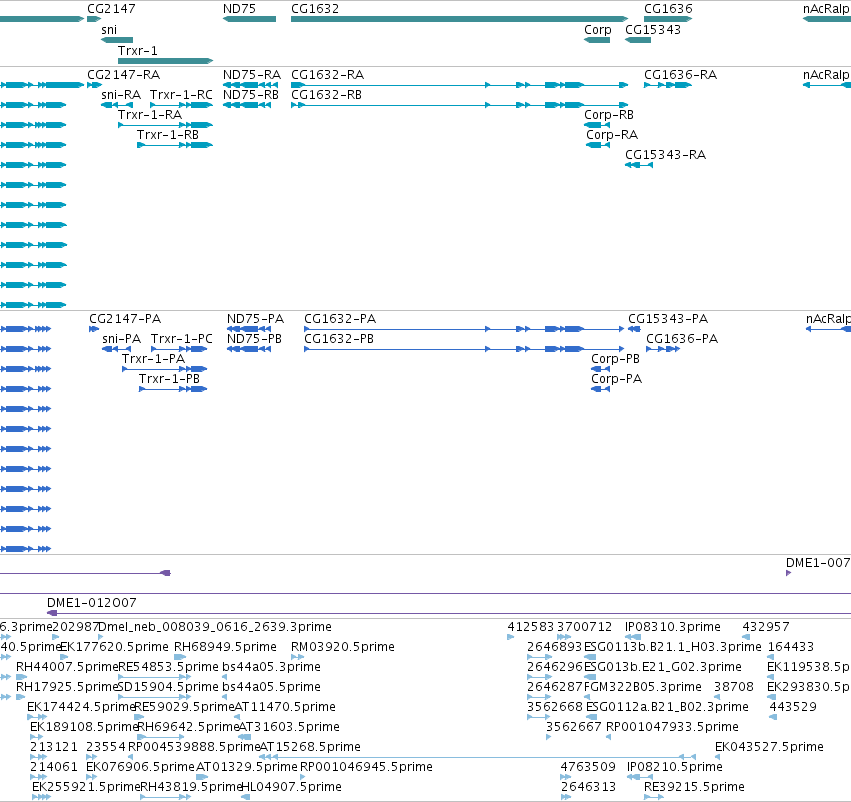Open feature 4763509
This screenshot has height=802, width=851.
[588, 767]
